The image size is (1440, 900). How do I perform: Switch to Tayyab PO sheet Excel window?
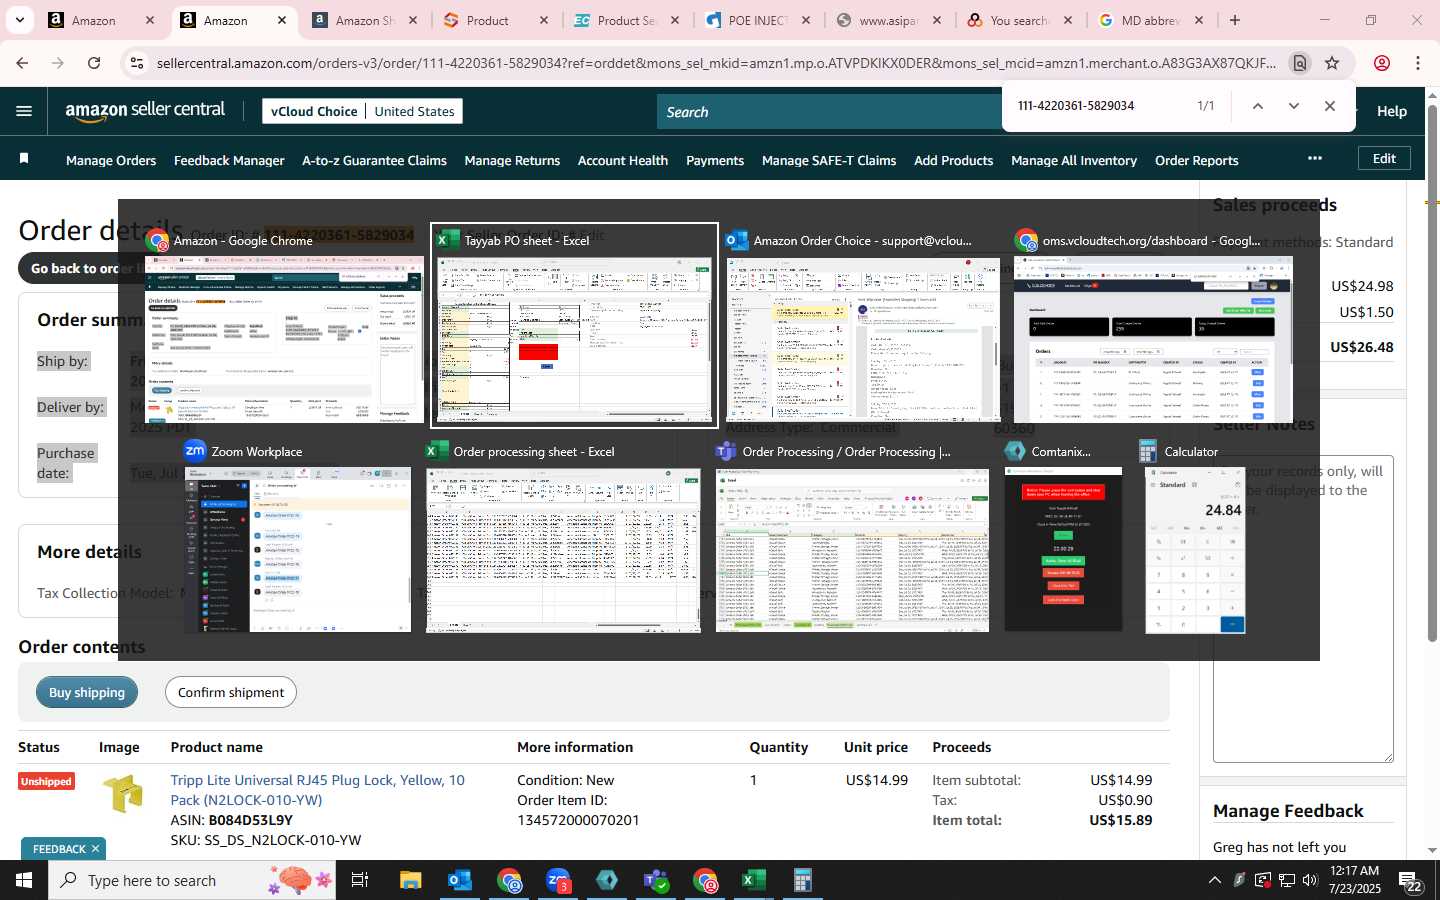pos(574,326)
